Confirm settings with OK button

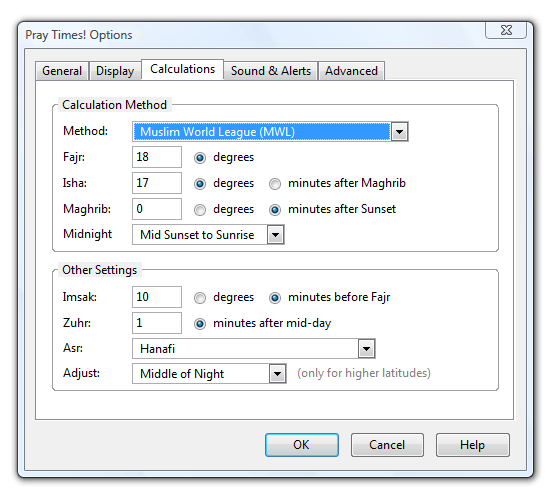click(x=302, y=445)
